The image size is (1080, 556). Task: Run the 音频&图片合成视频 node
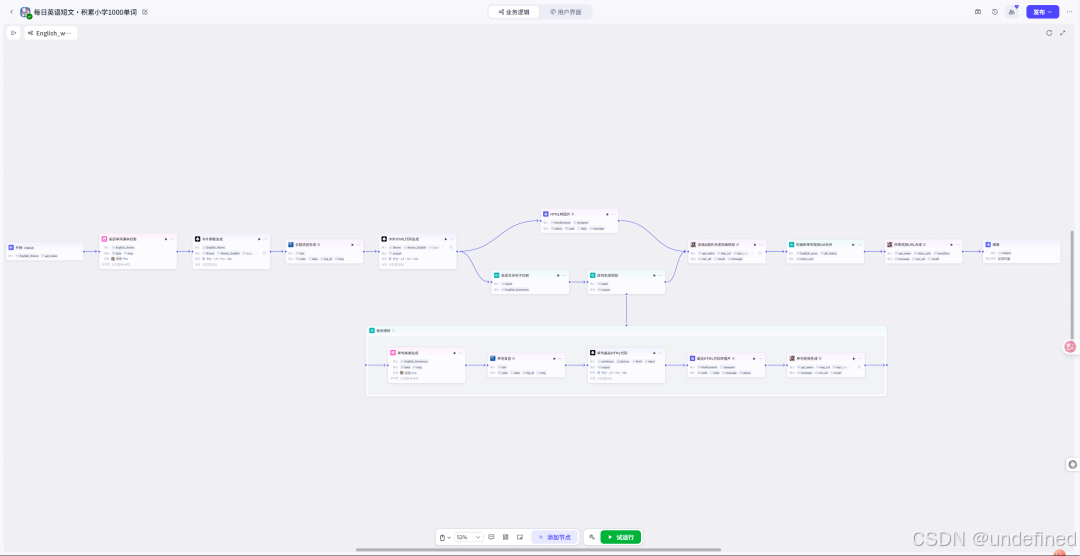pos(754,244)
